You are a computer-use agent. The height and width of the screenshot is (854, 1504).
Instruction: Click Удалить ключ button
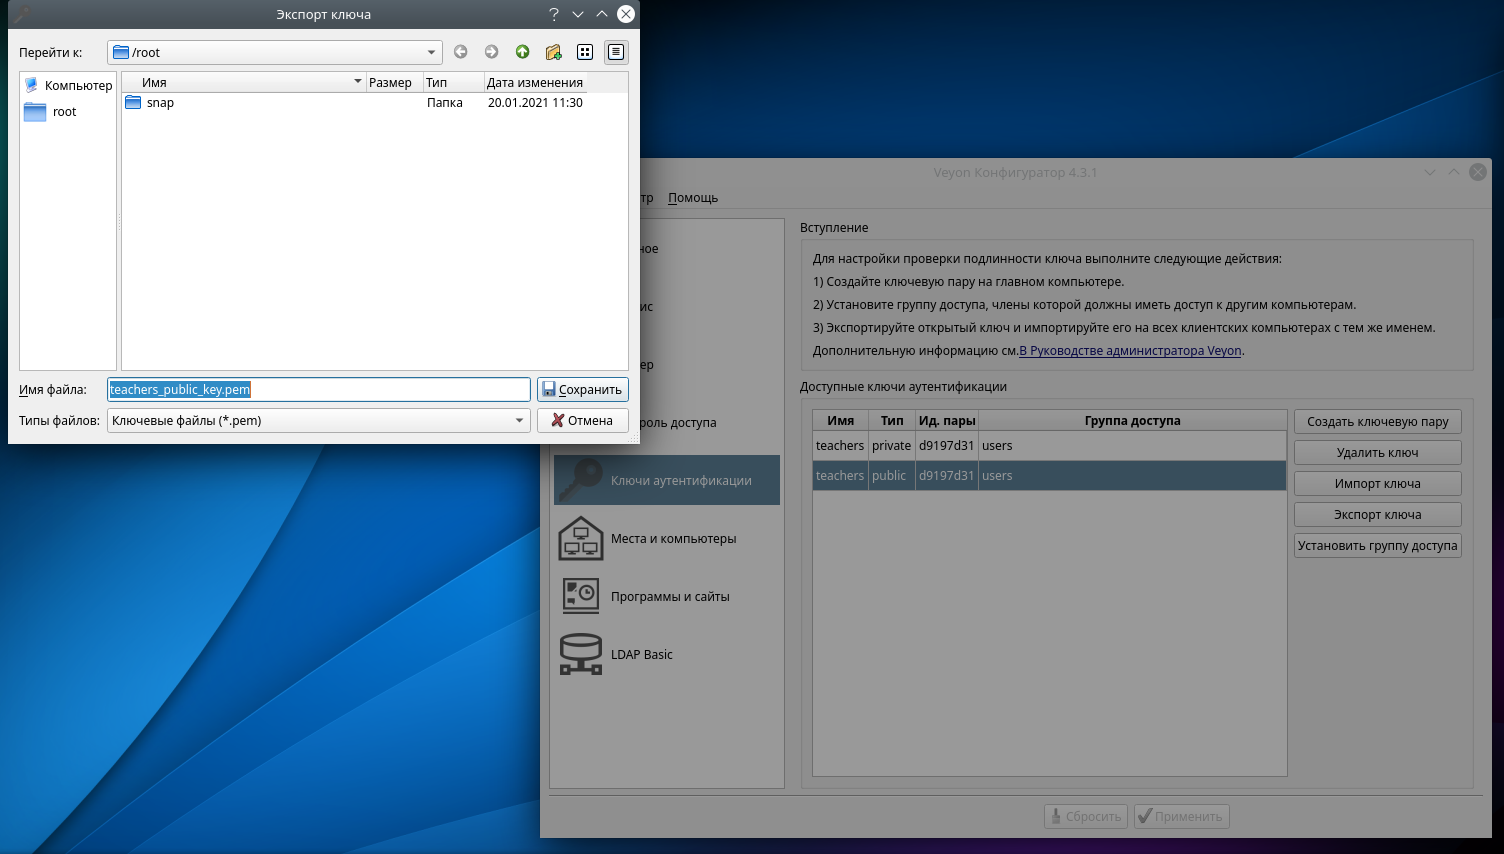(x=1378, y=453)
